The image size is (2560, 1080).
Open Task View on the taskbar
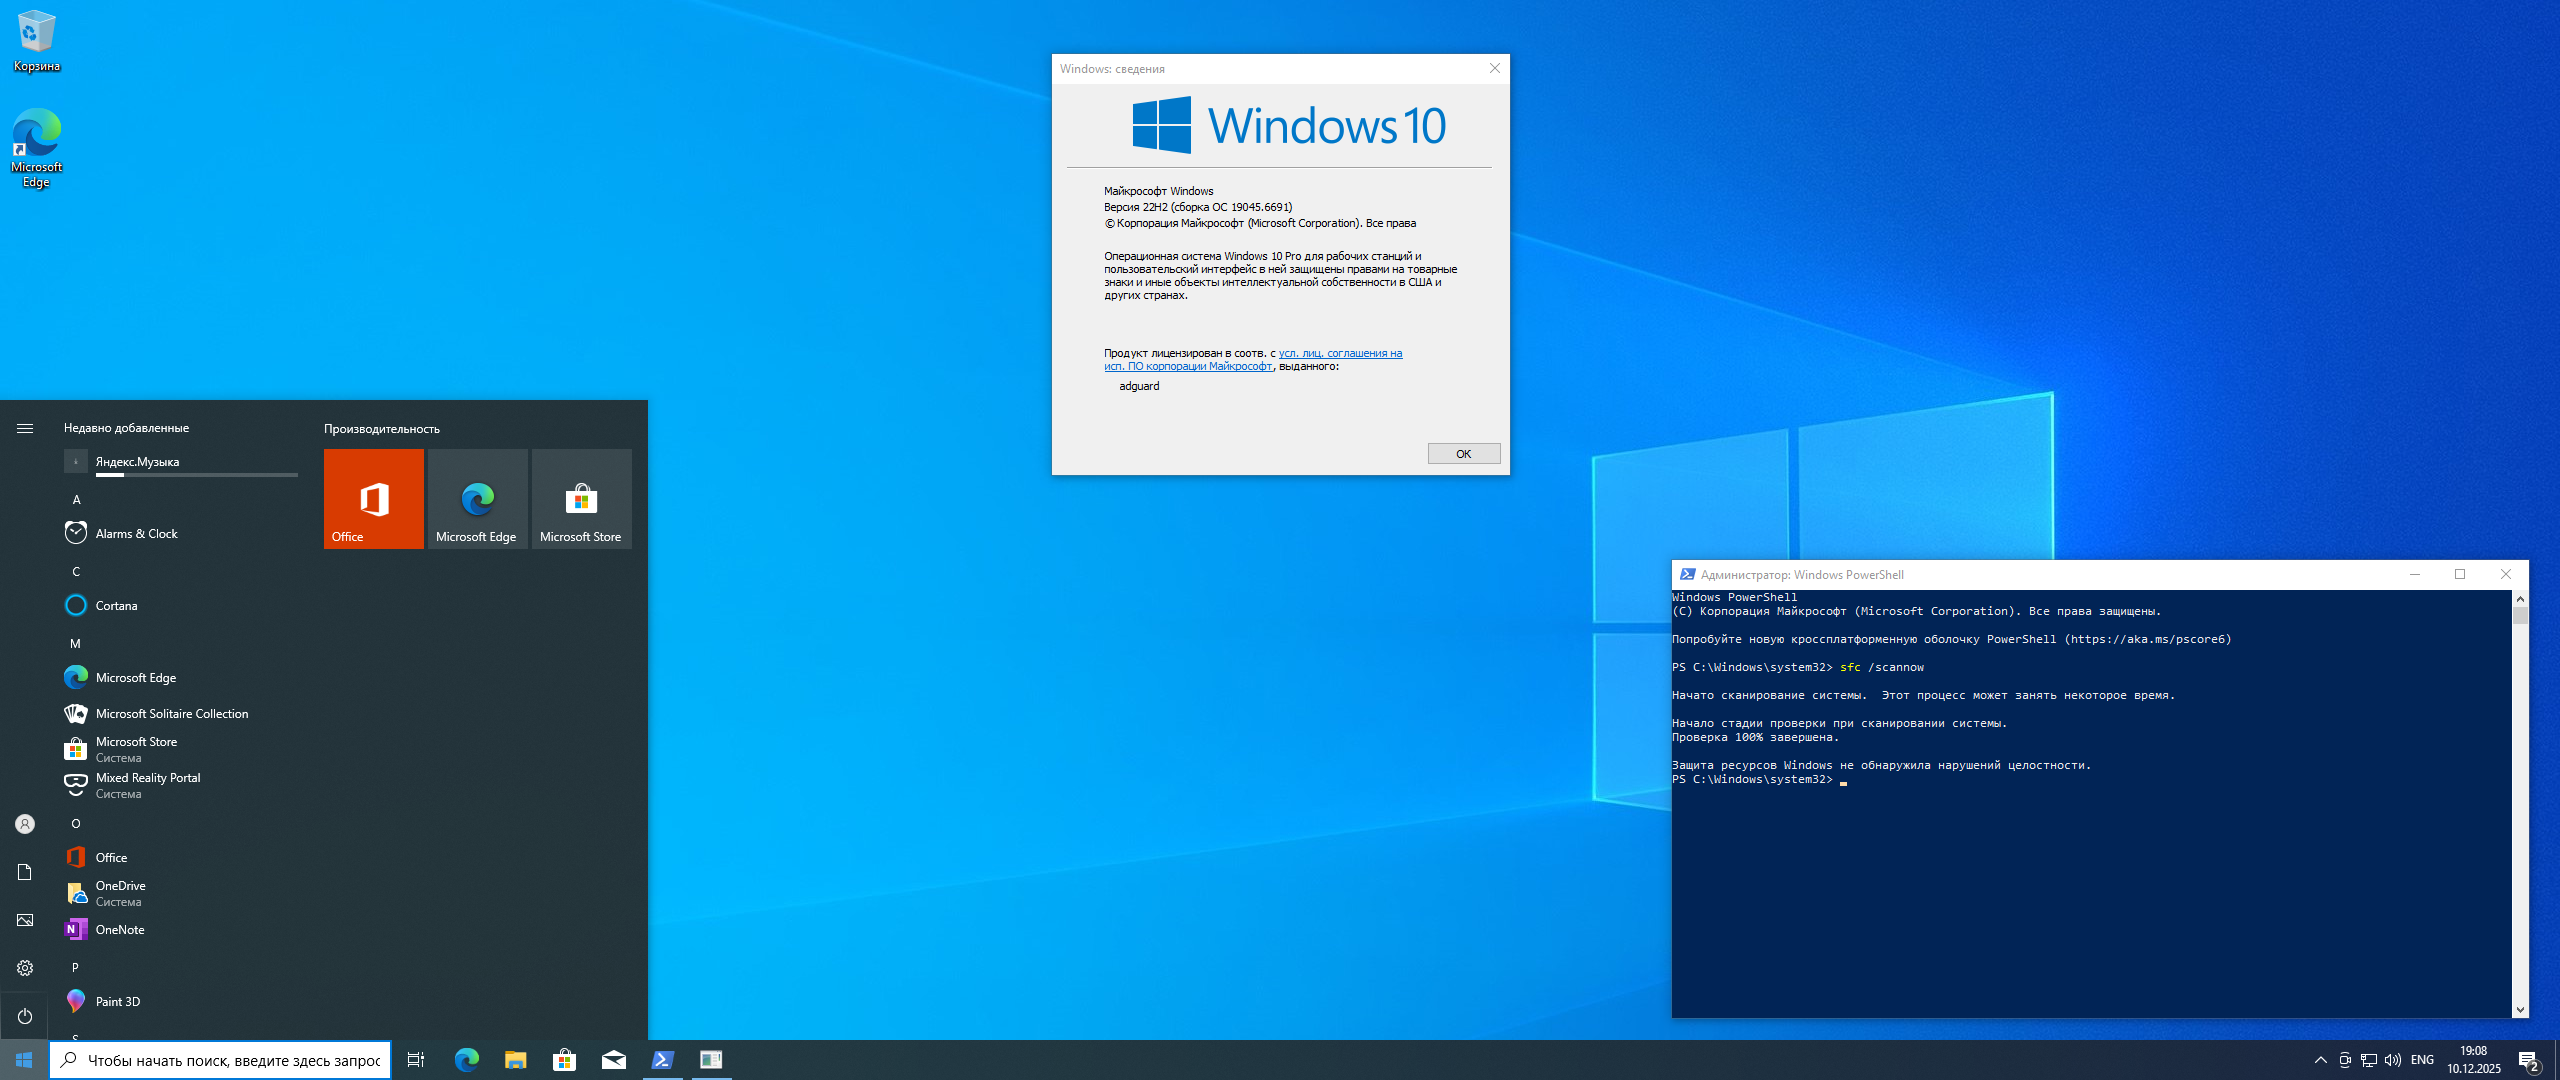tap(416, 1060)
